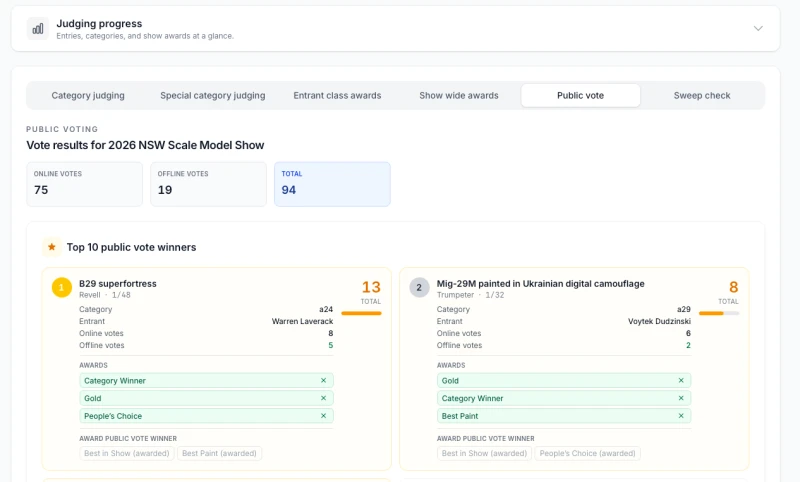800x482 pixels.
Task: Click Best in Show (awarded) under Mig-29M
Action: click(x=484, y=453)
